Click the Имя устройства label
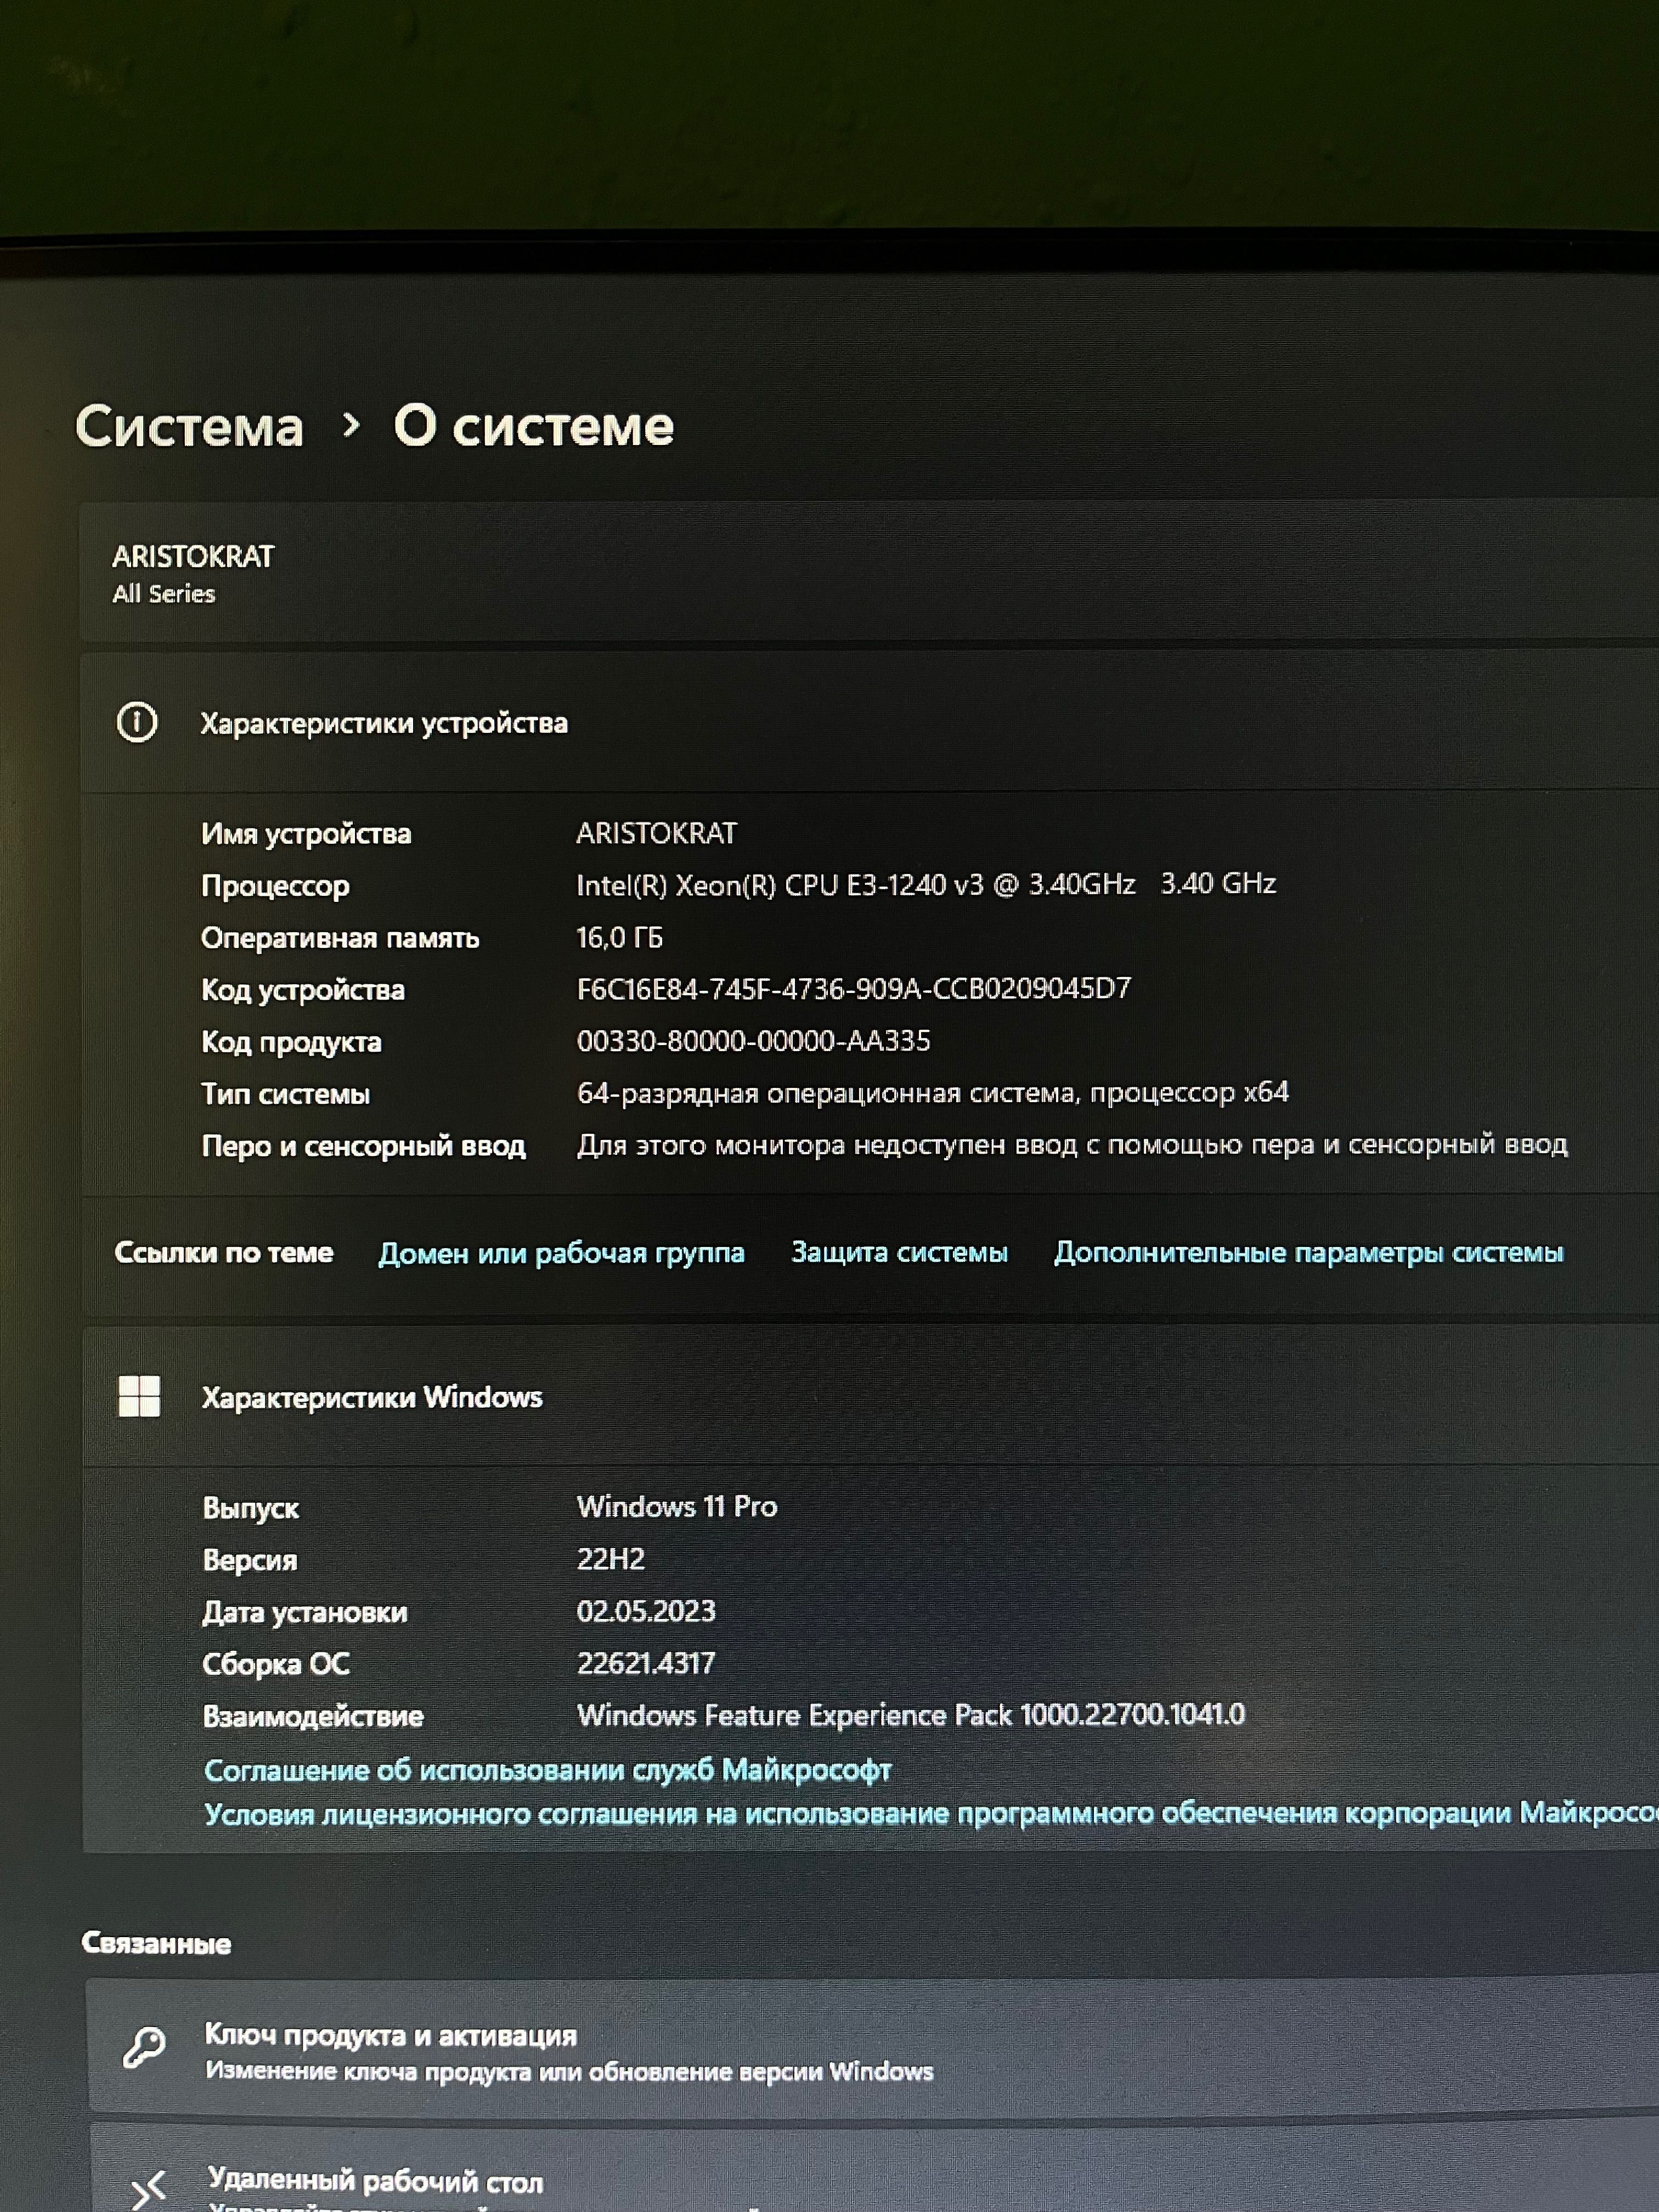 pyautogui.click(x=306, y=834)
